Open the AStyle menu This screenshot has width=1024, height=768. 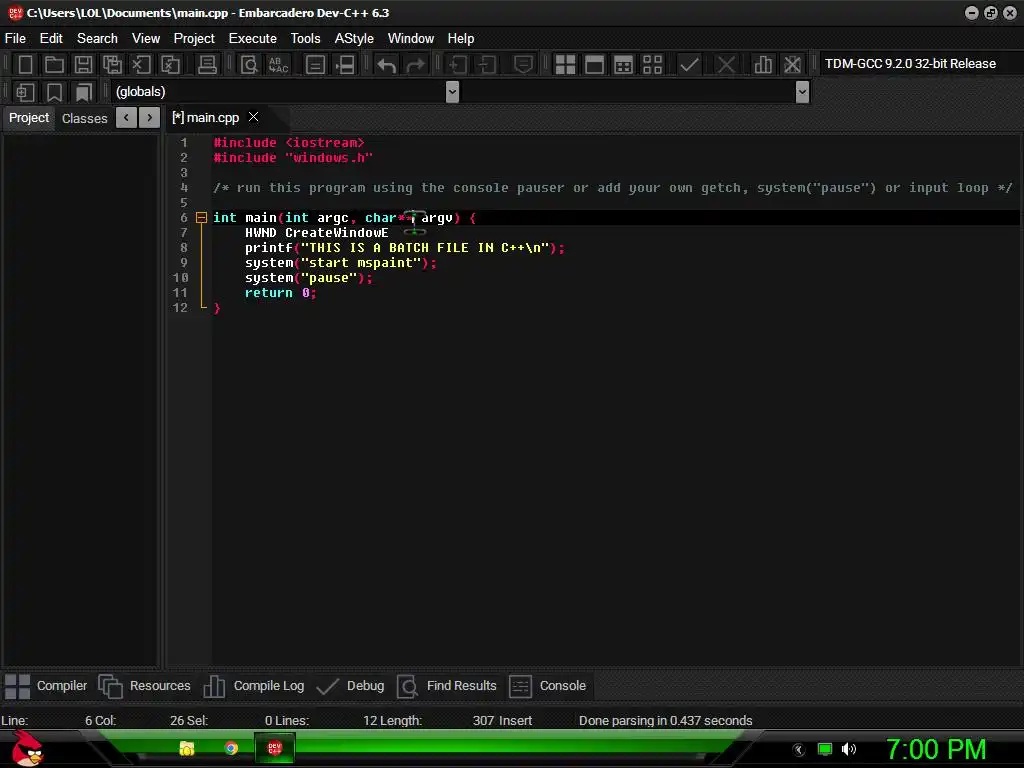(x=354, y=39)
